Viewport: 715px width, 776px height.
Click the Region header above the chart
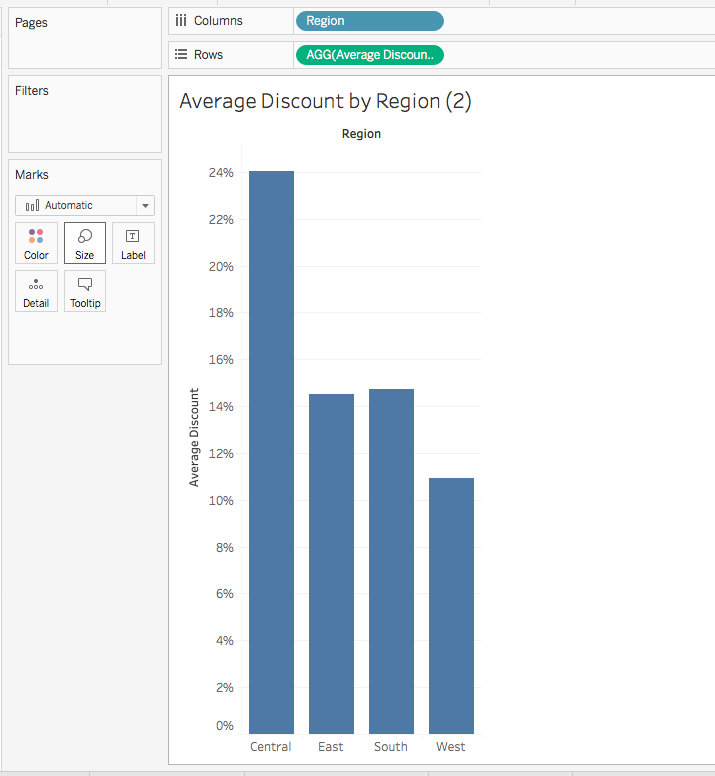pos(361,134)
